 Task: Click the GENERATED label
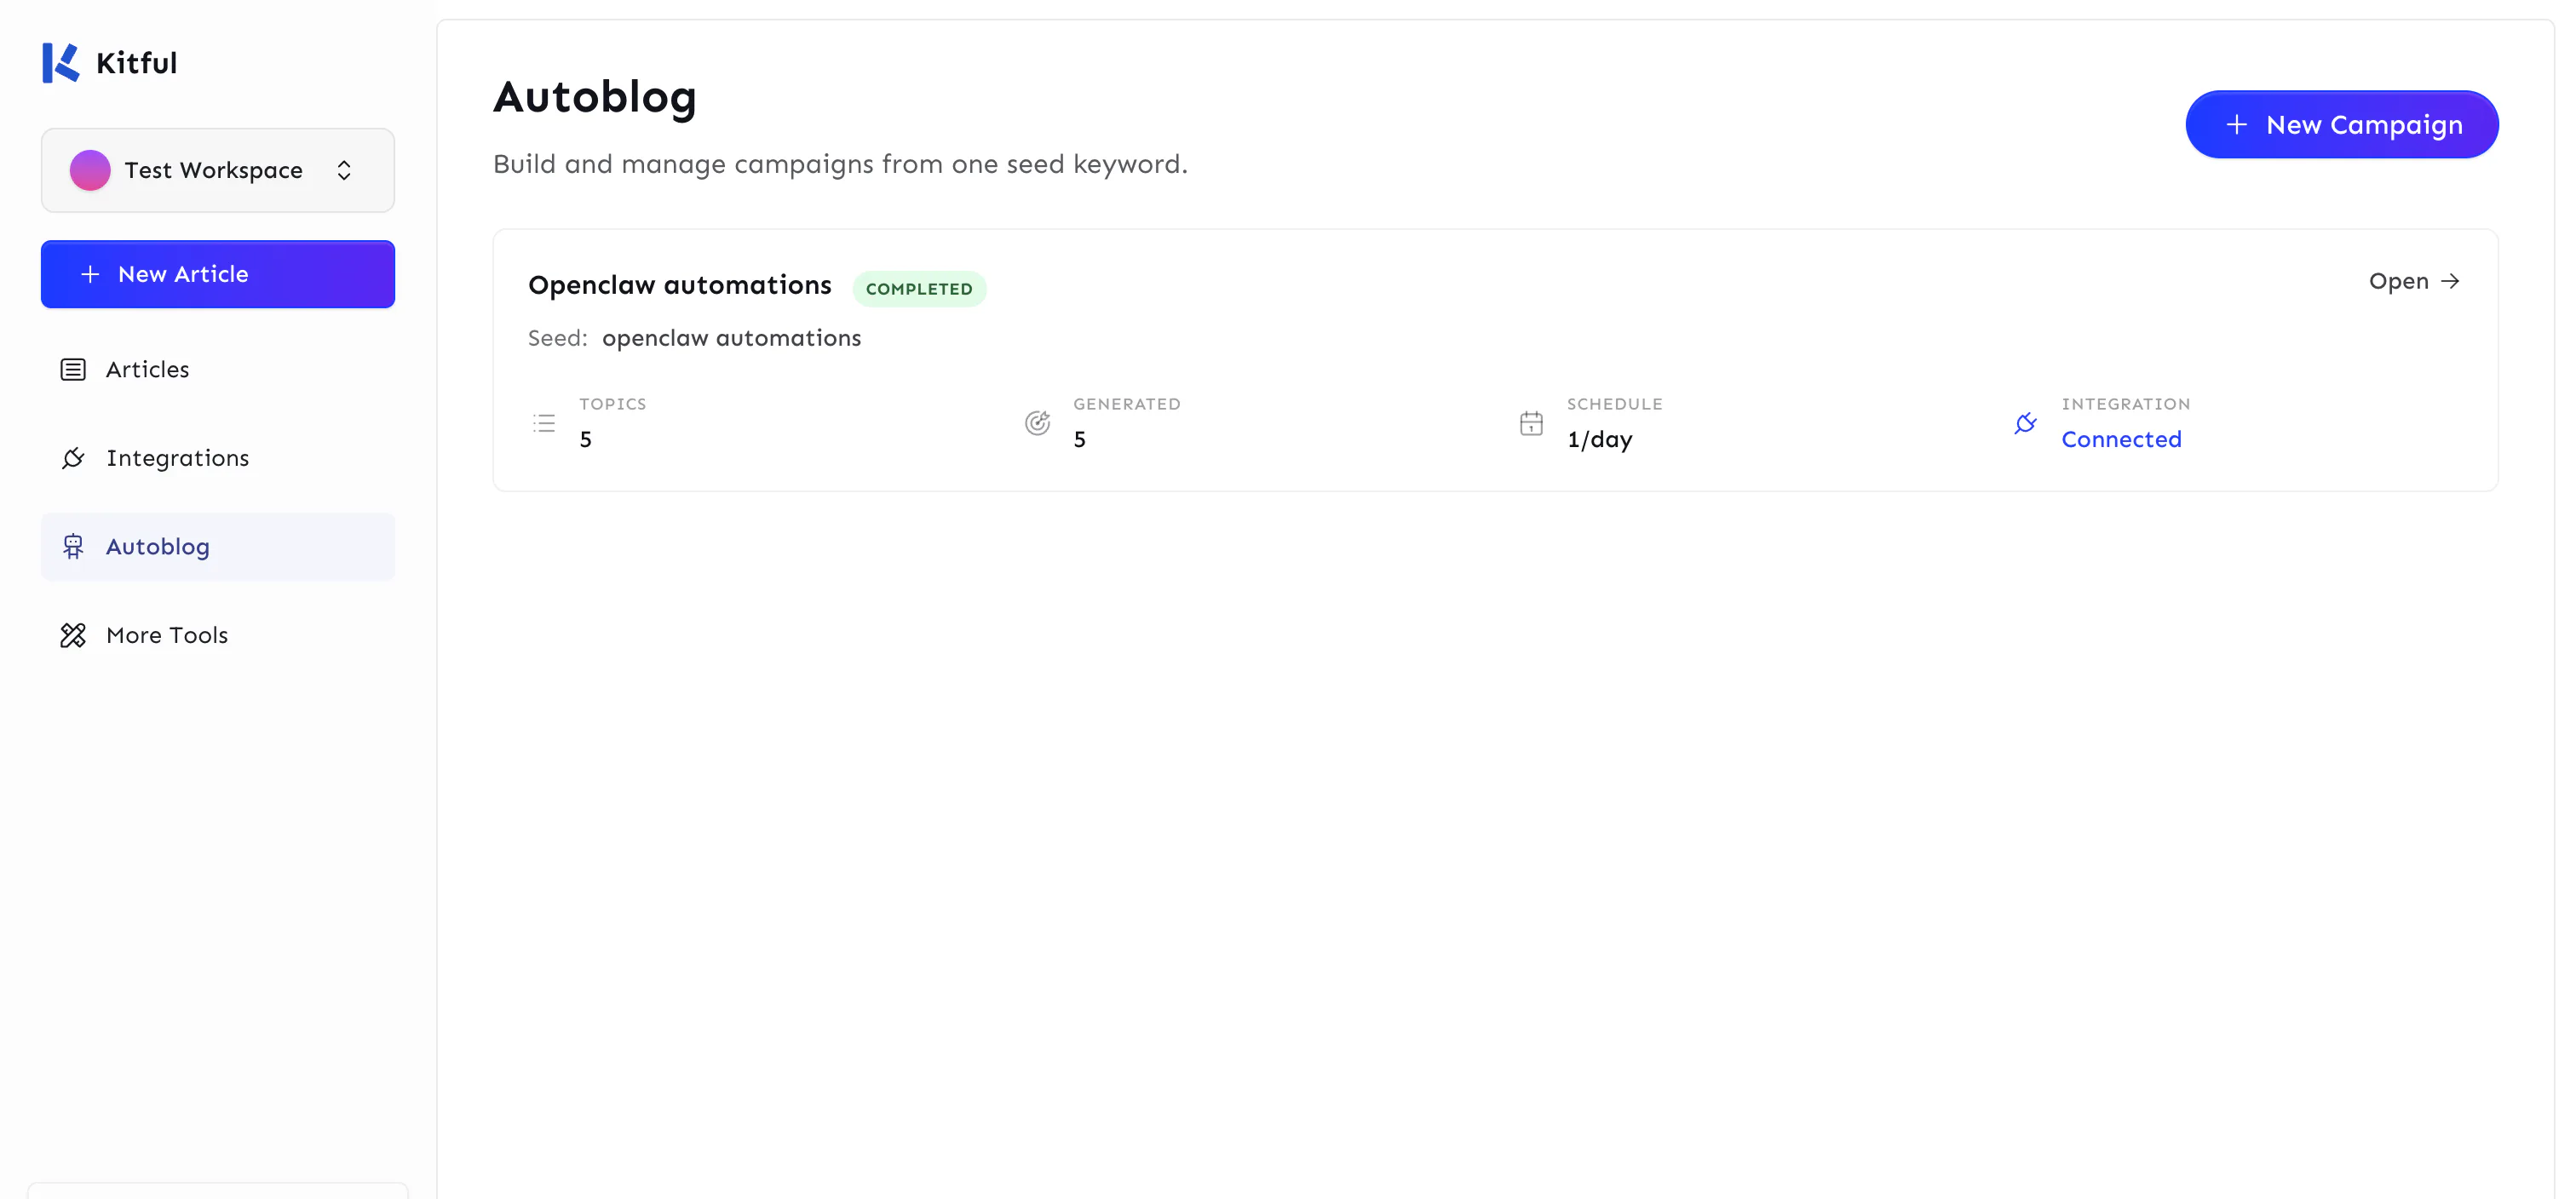(1127, 404)
